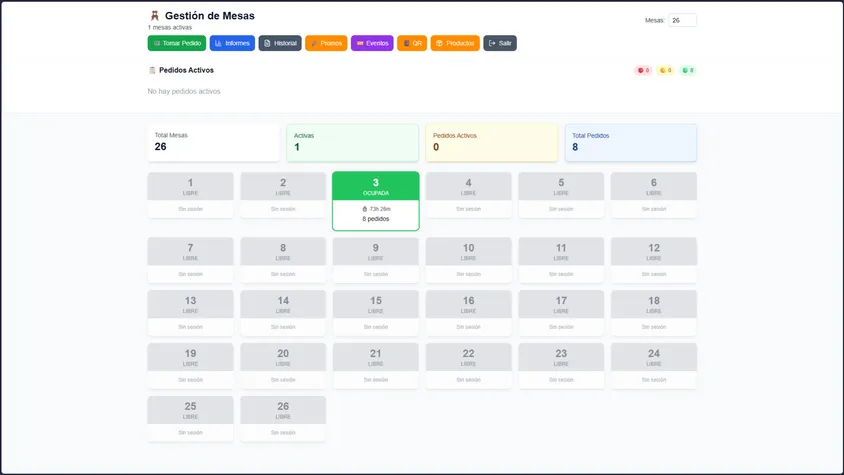Open the Productos section
The image size is (844, 475).
pyautogui.click(x=455, y=43)
